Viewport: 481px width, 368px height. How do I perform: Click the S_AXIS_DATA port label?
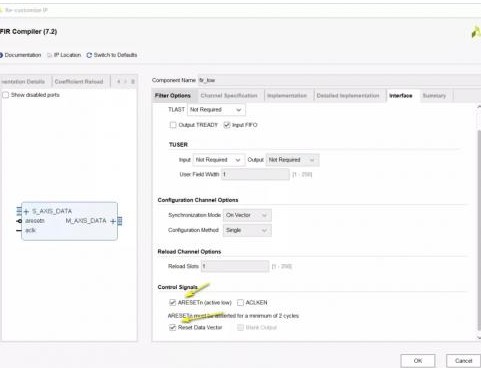click(52, 211)
